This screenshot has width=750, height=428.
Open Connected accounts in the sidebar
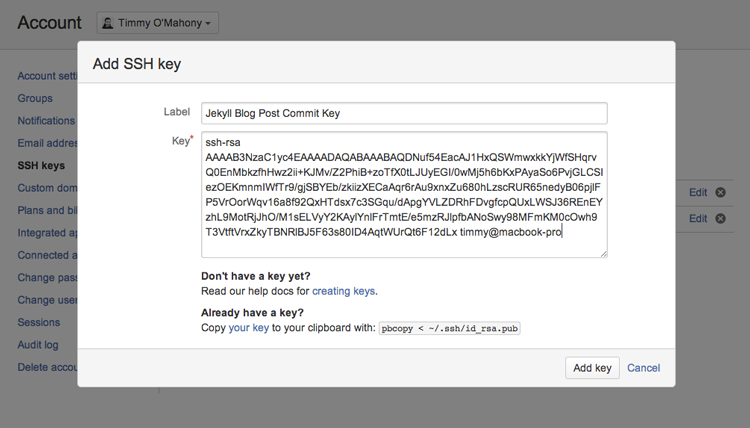[x=47, y=255]
